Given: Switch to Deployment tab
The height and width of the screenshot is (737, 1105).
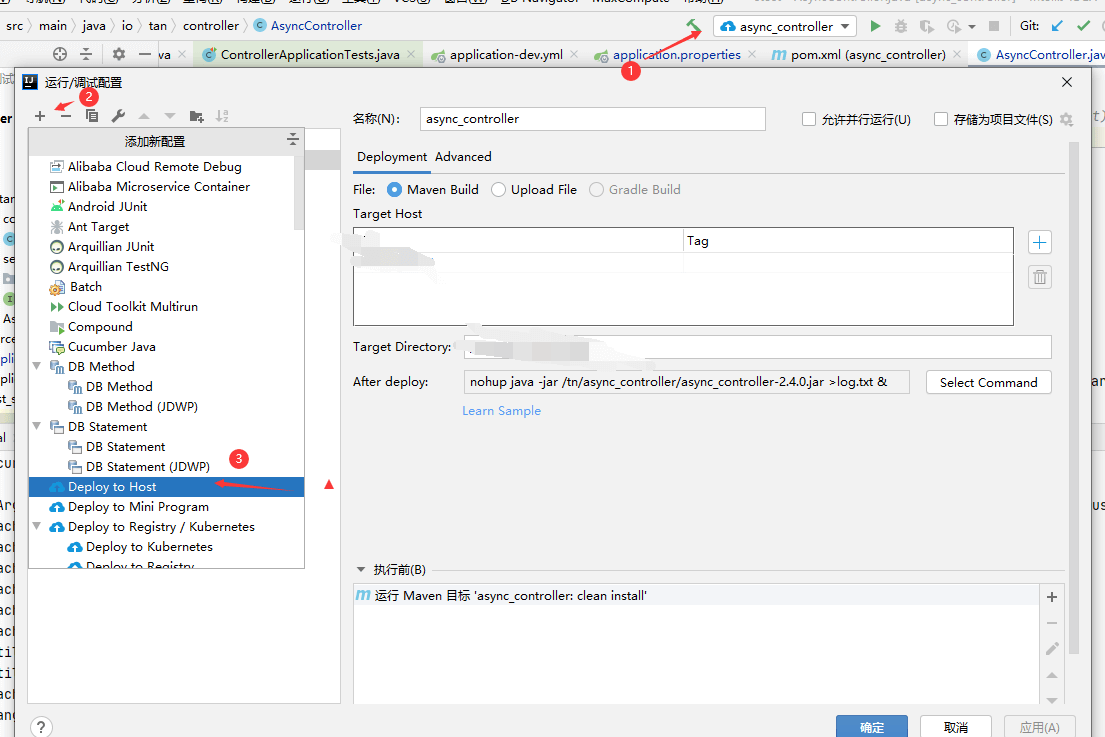Looking at the screenshot, I should click(392, 156).
